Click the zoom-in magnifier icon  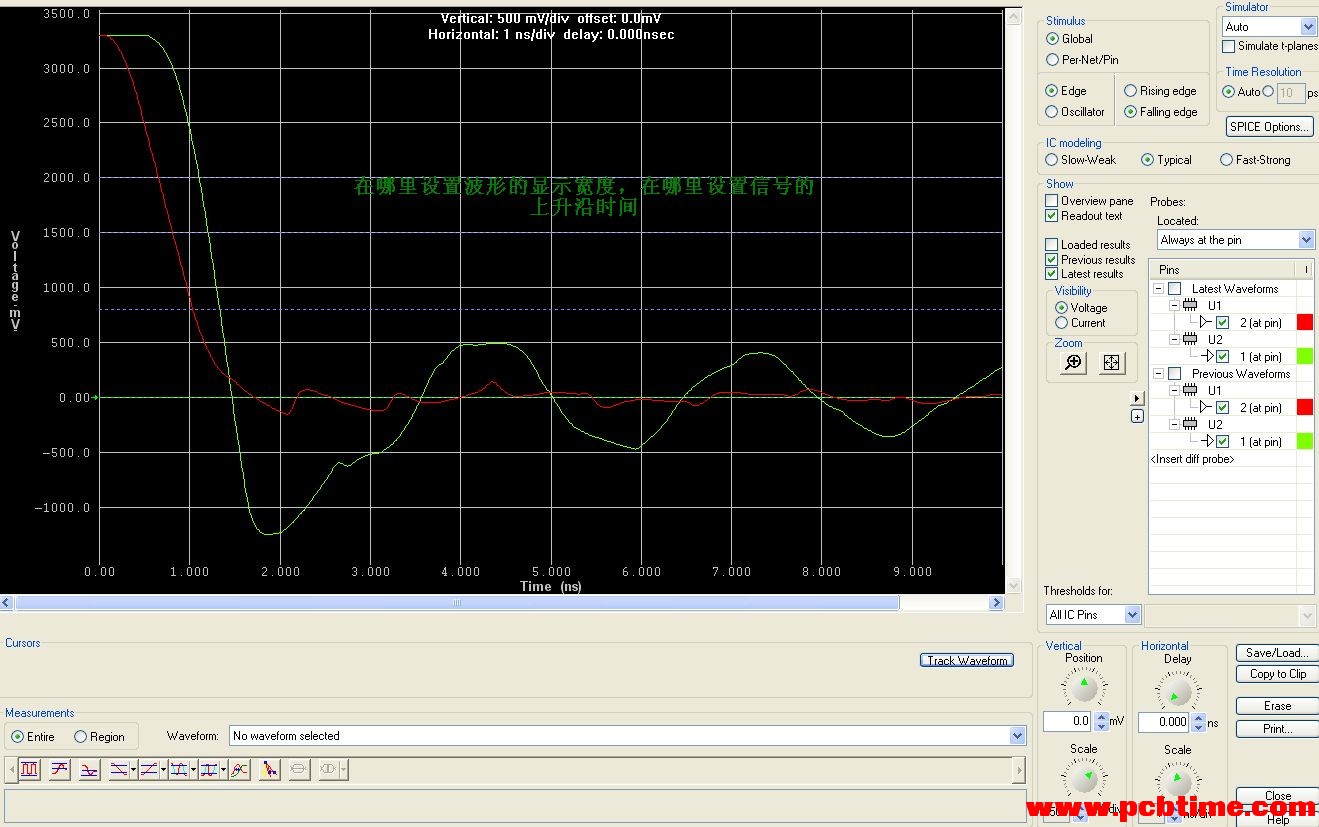[1073, 363]
